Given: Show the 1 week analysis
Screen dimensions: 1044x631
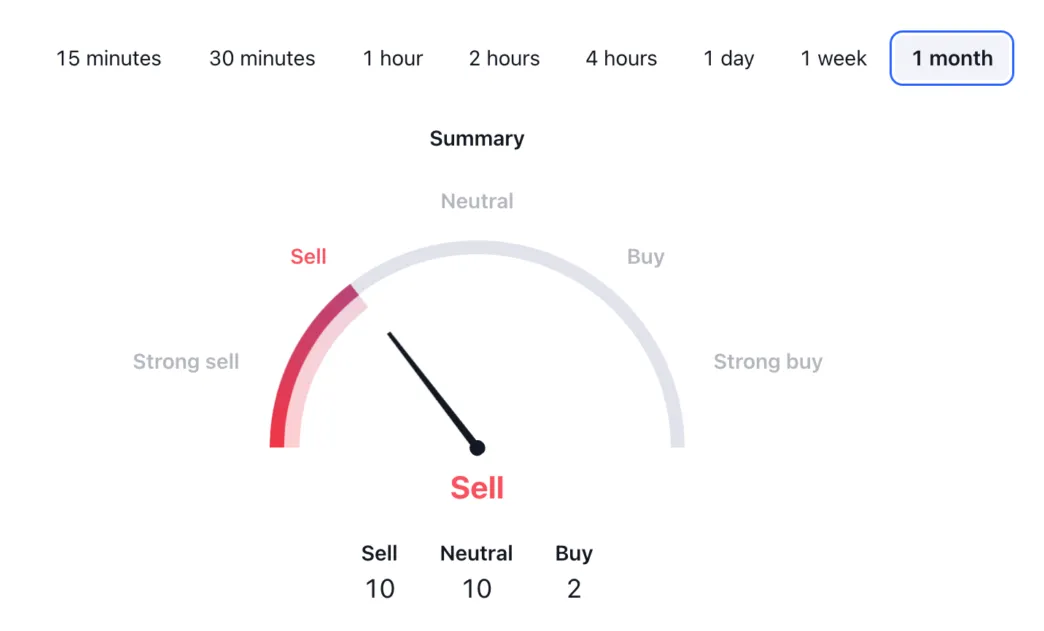Looking at the screenshot, I should 832,58.
